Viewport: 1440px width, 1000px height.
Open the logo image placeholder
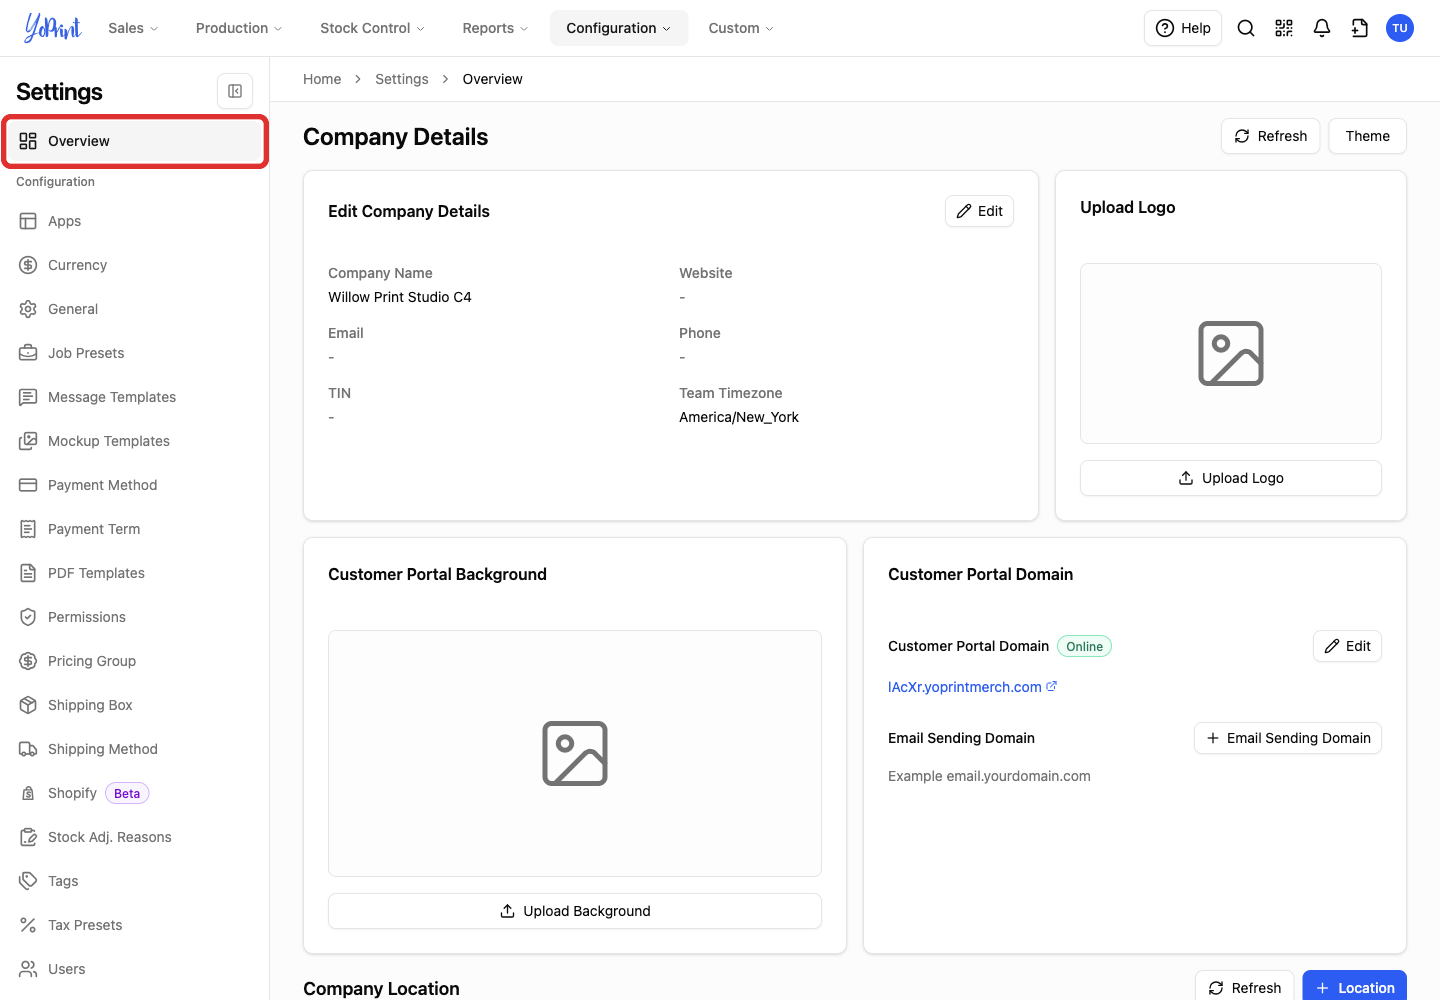click(x=1231, y=353)
